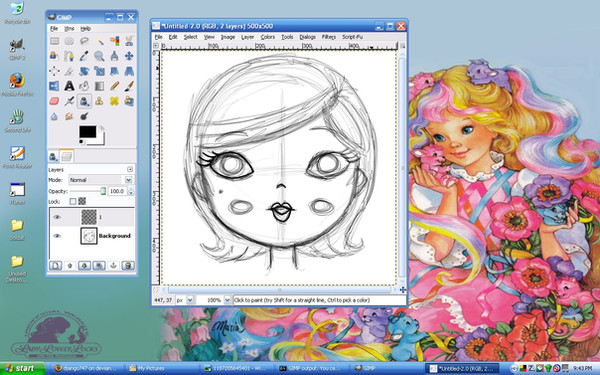
Task: Select the Fuzzy Select magic wand tool
Action: tap(99, 41)
